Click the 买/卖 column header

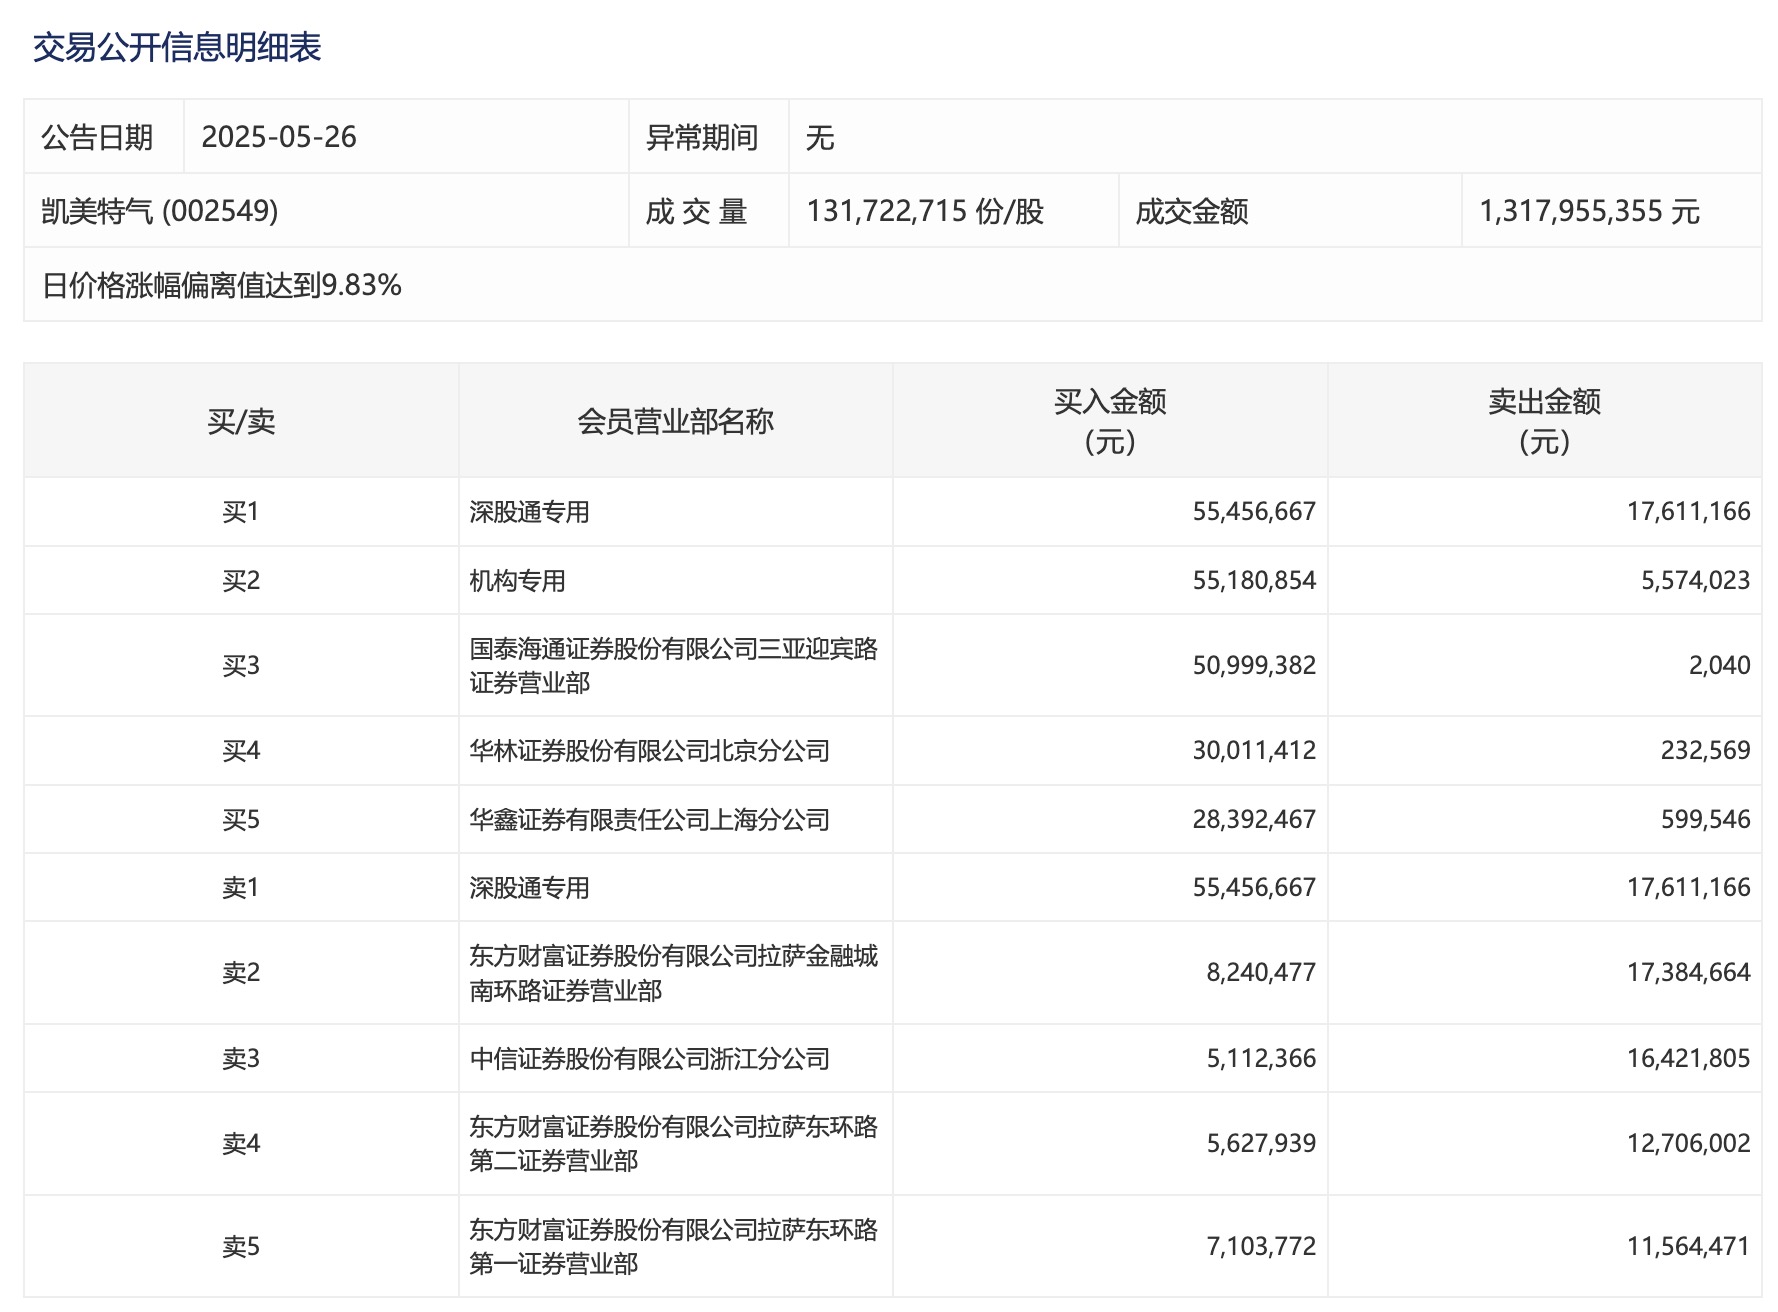[x=241, y=421]
